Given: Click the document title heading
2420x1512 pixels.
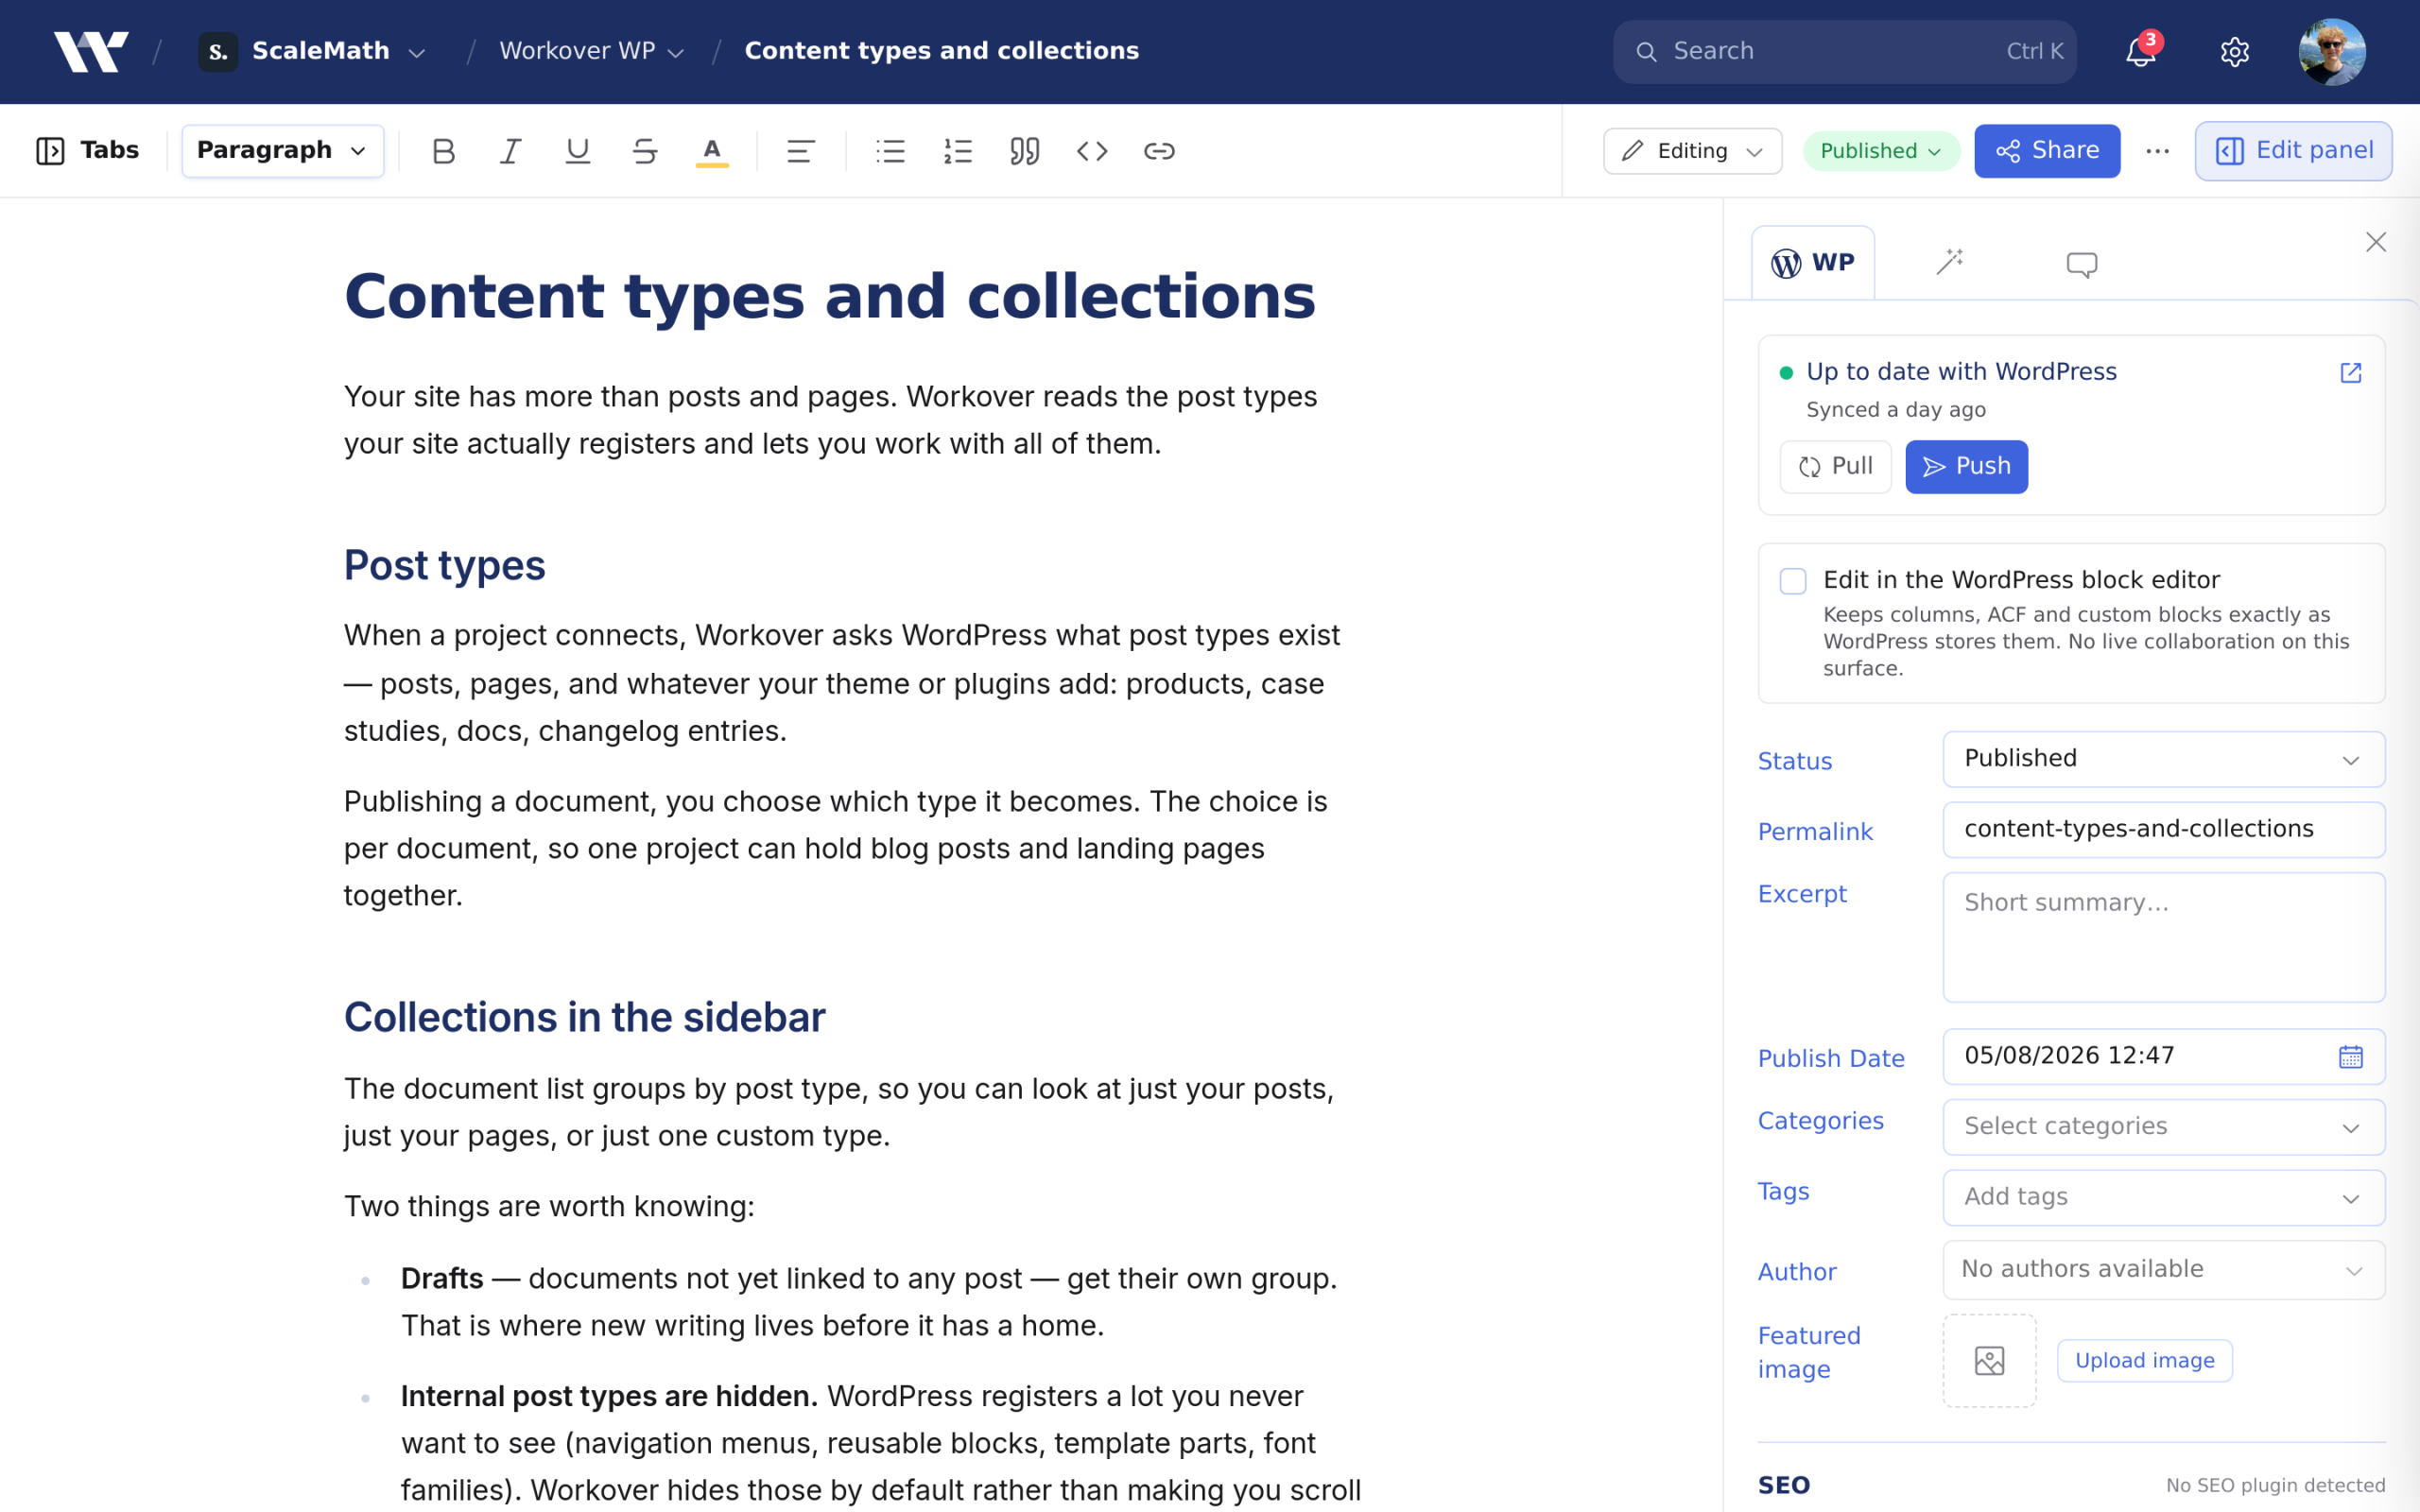Looking at the screenshot, I should [829, 296].
